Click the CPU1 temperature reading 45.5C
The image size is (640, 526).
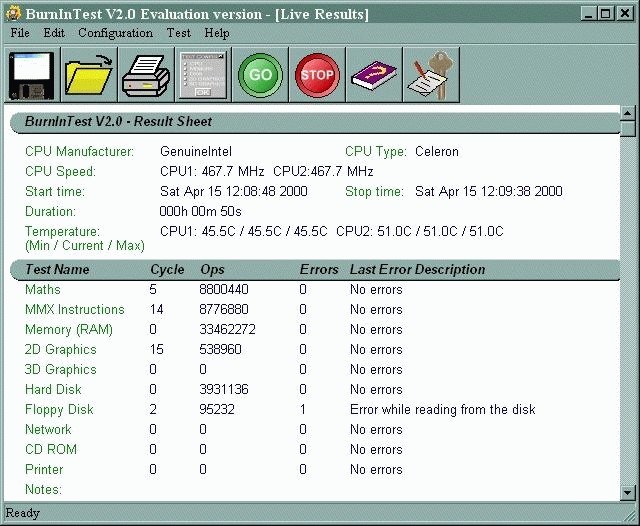[x=244, y=231]
